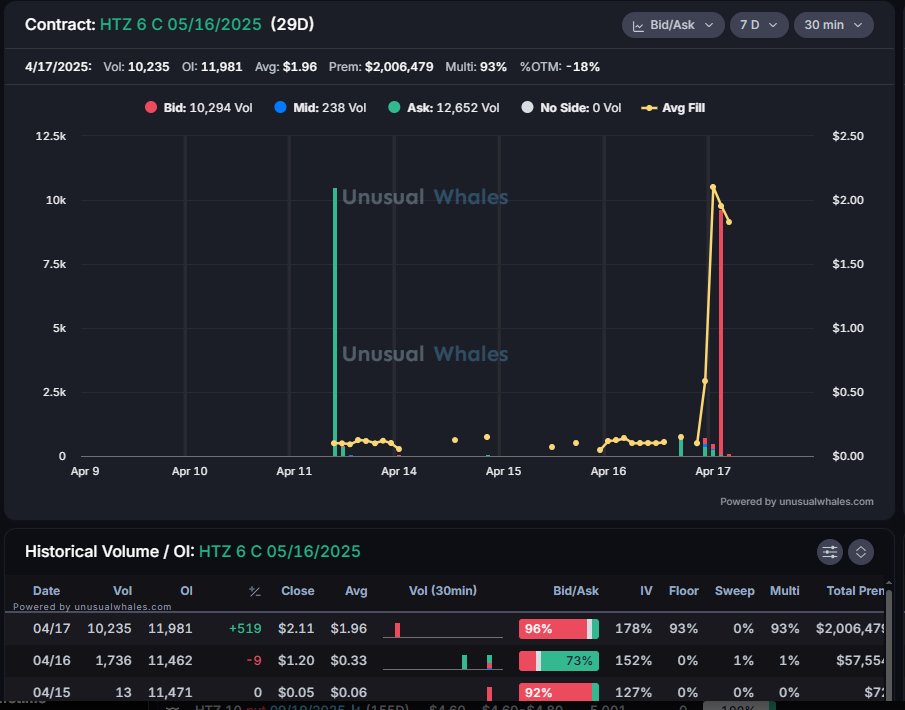Click the -9 OI change value
905x710 pixels.
click(254, 660)
